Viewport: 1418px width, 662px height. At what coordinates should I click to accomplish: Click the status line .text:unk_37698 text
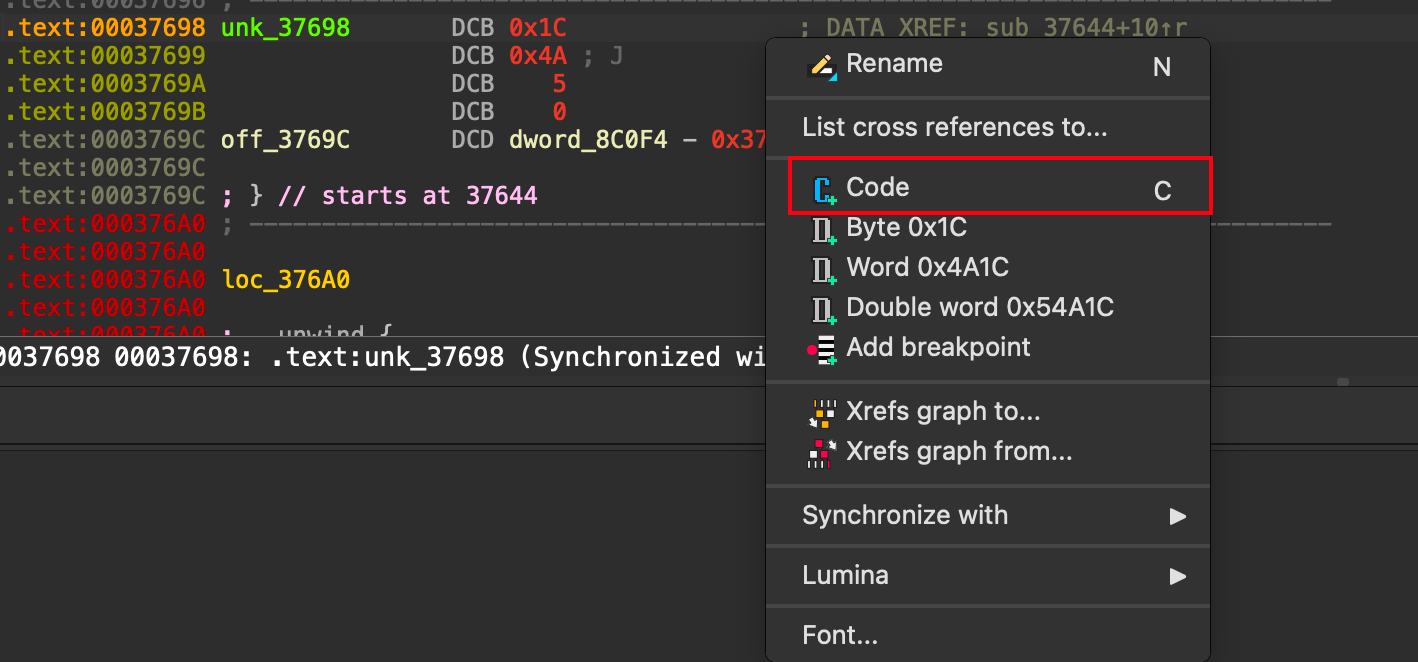click(388, 357)
